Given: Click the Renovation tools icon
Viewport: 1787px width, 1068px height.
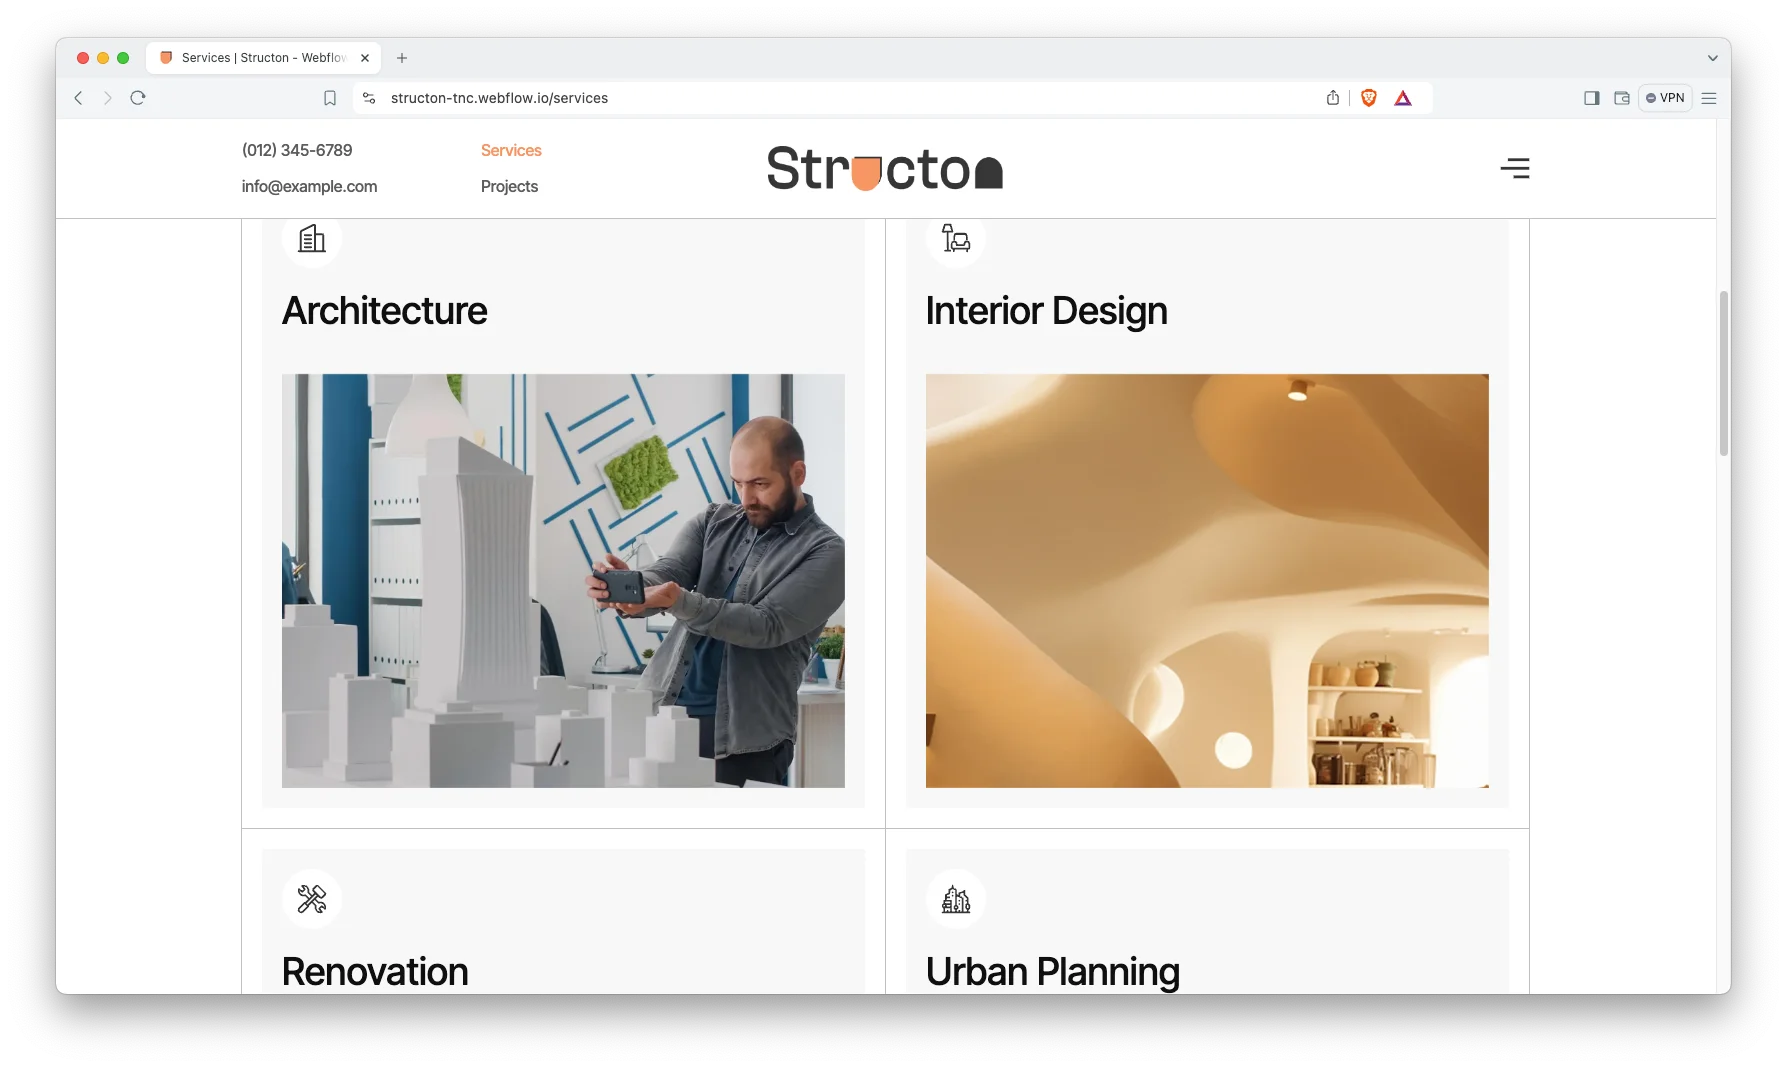Looking at the screenshot, I should point(312,899).
